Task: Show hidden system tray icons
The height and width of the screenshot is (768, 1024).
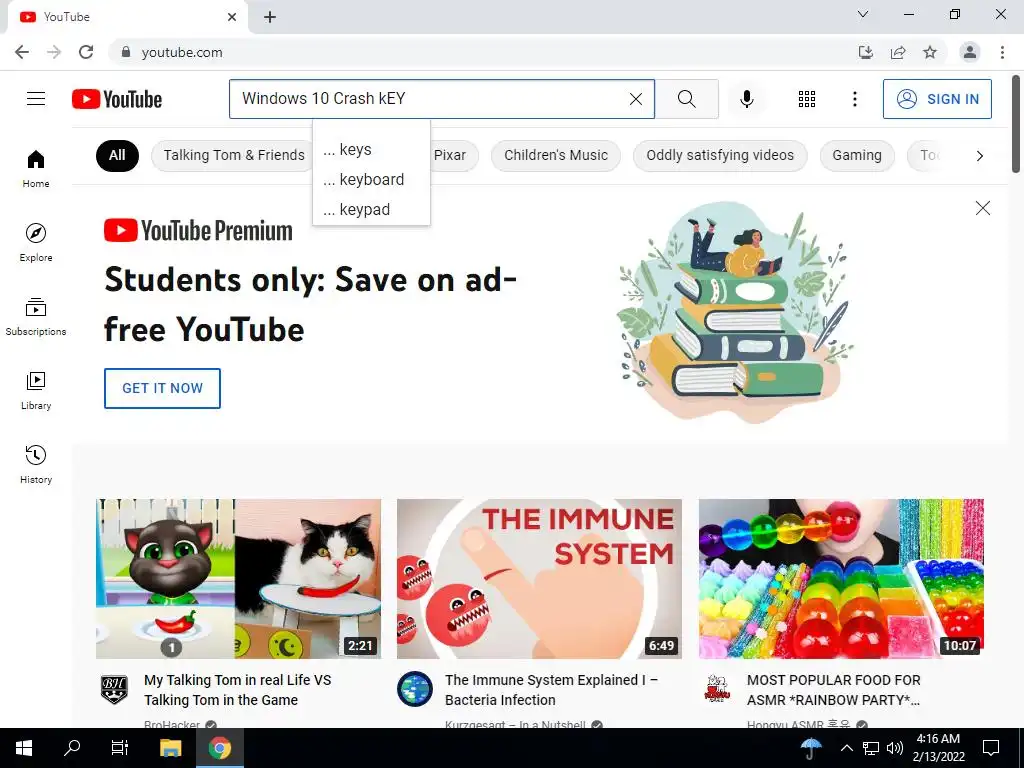Action: pyautogui.click(x=846, y=748)
